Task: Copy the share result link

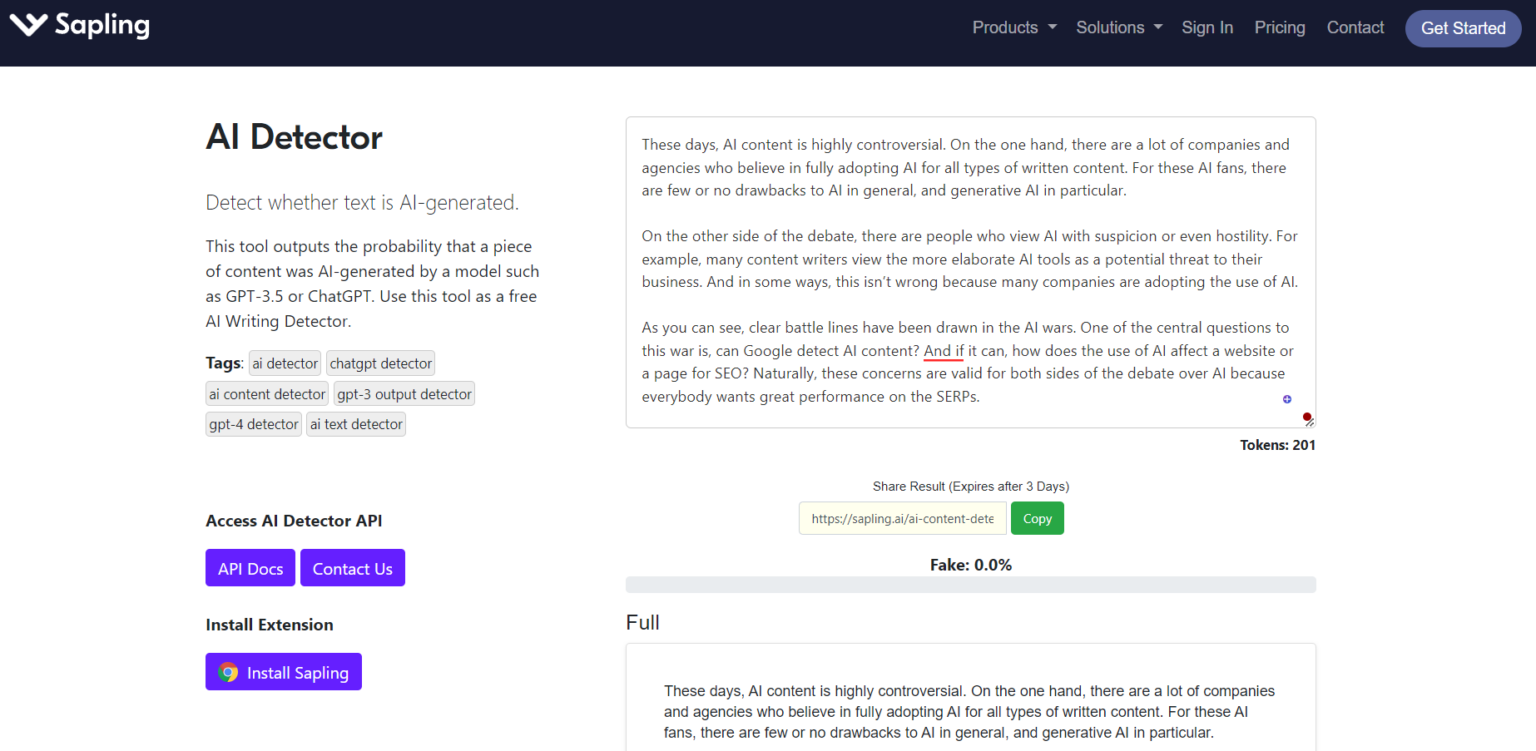Action: [x=1037, y=518]
